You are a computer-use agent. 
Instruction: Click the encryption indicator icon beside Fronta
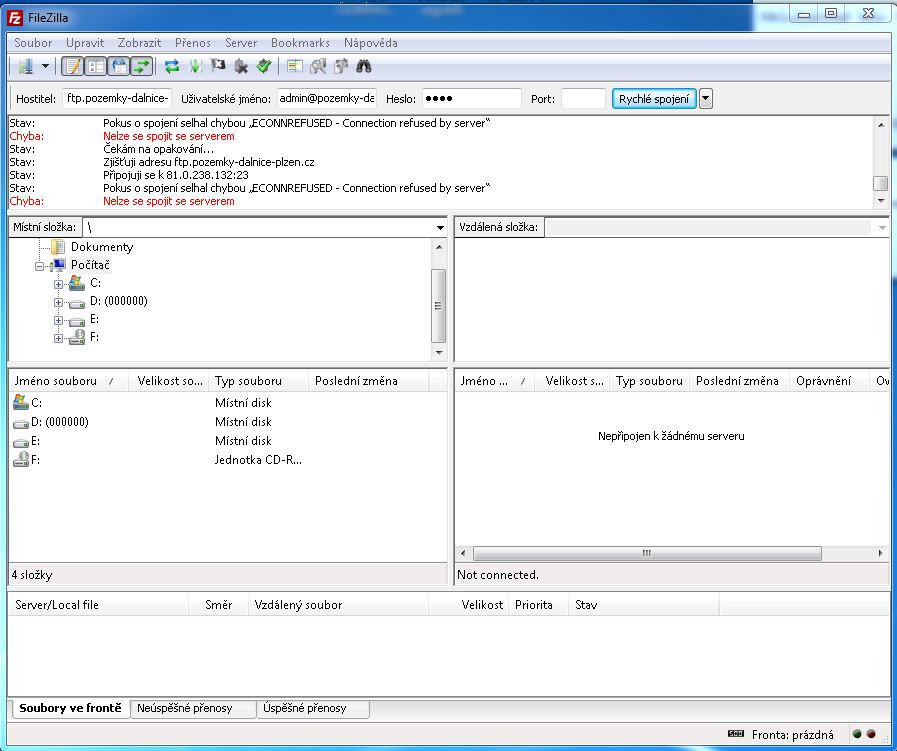[736, 734]
